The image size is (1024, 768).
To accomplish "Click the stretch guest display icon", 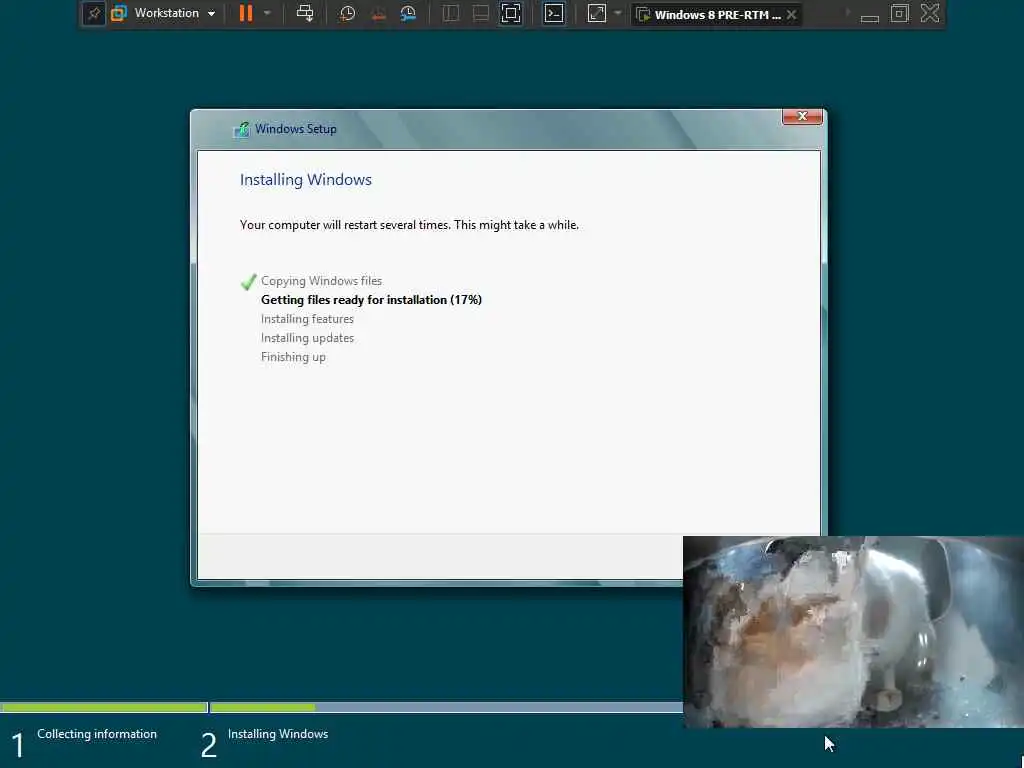I will click(x=597, y=13).
